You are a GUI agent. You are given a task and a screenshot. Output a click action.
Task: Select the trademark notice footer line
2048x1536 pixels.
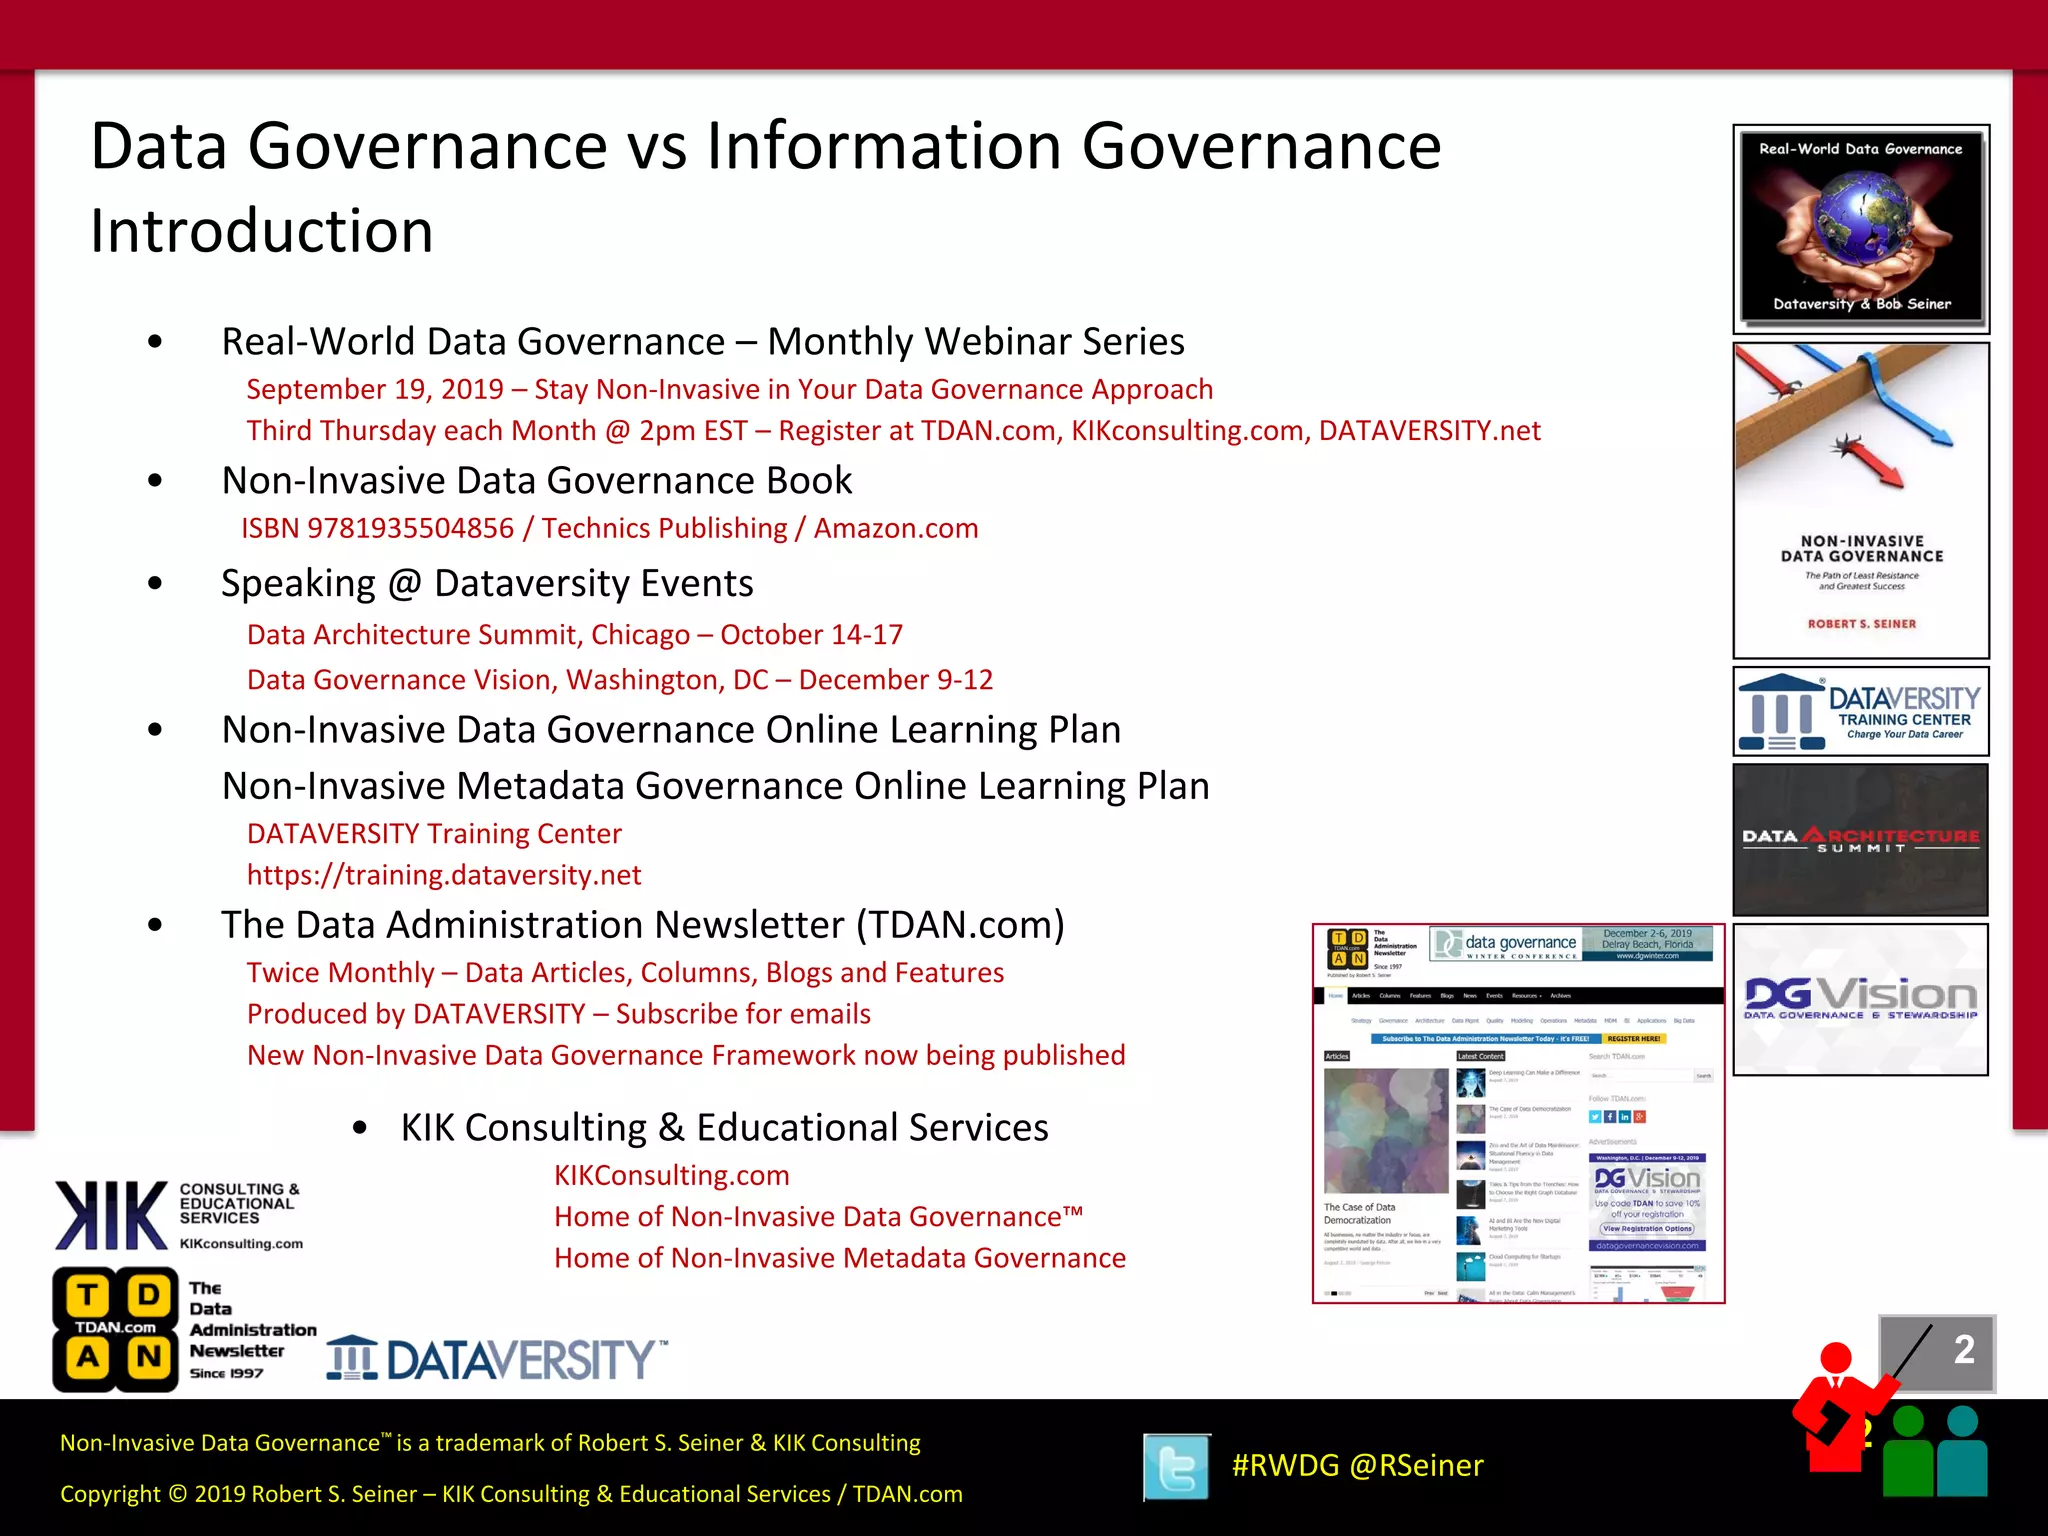pyautogui.click(x=490, y=1443)
